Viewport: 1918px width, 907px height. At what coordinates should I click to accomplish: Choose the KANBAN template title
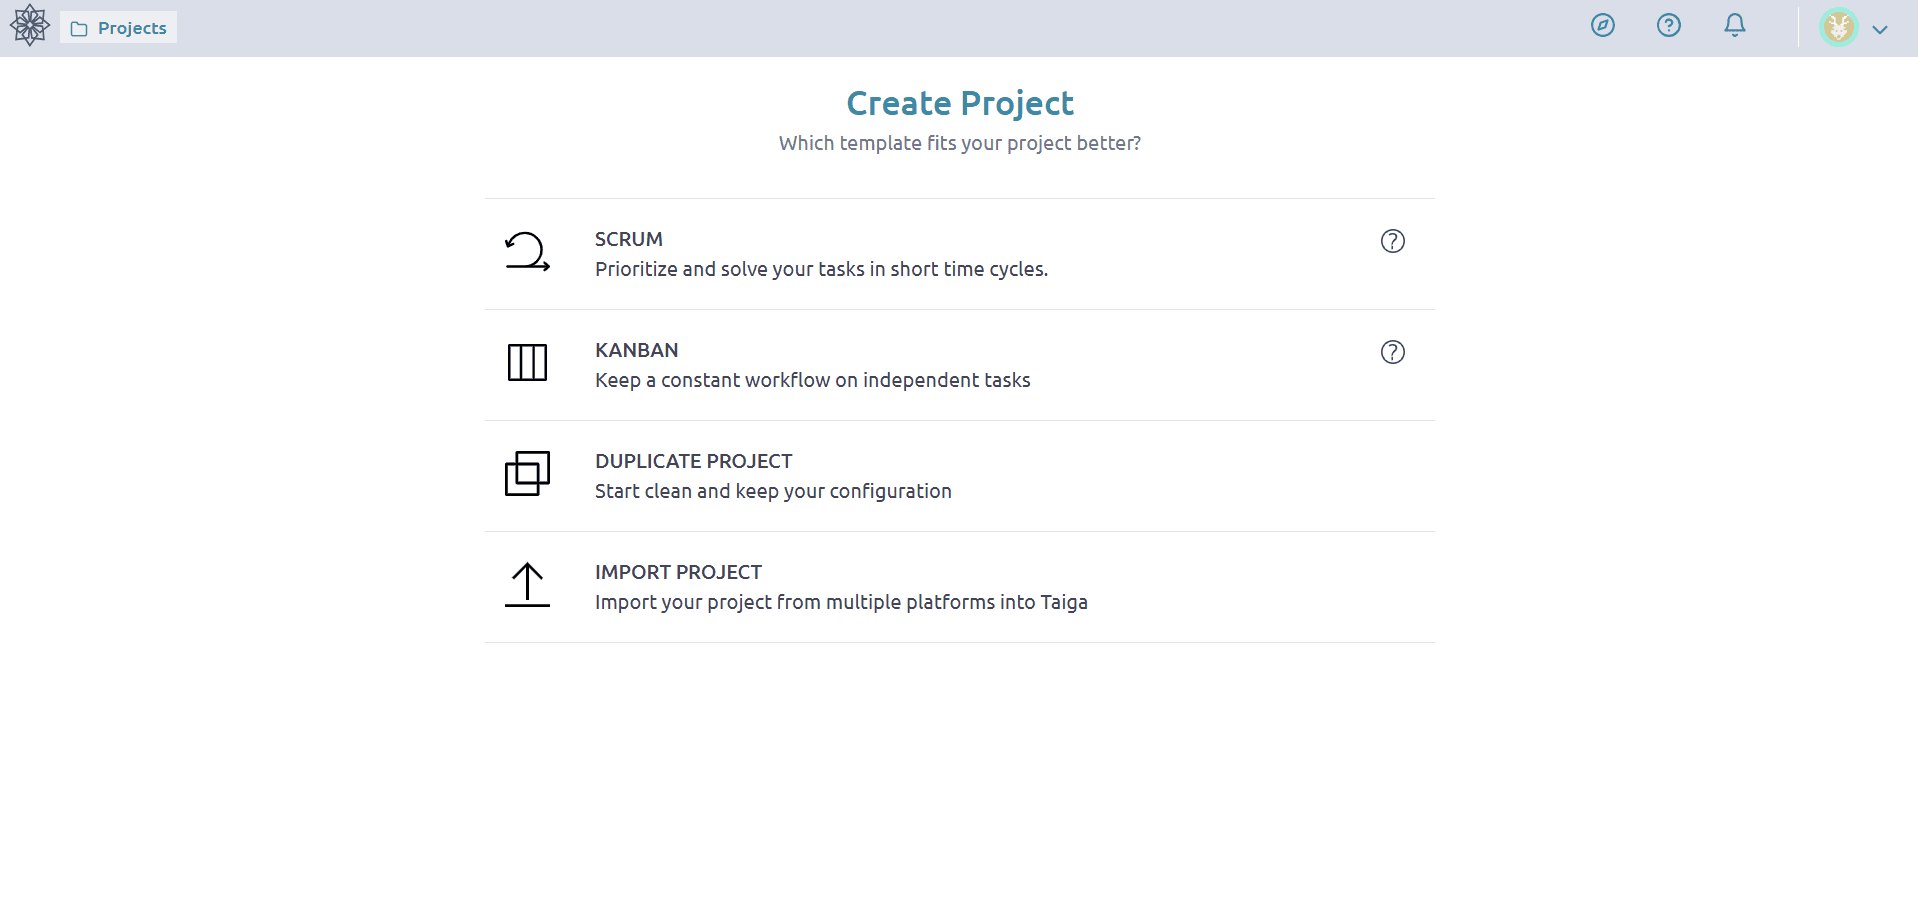pos(636,350)
